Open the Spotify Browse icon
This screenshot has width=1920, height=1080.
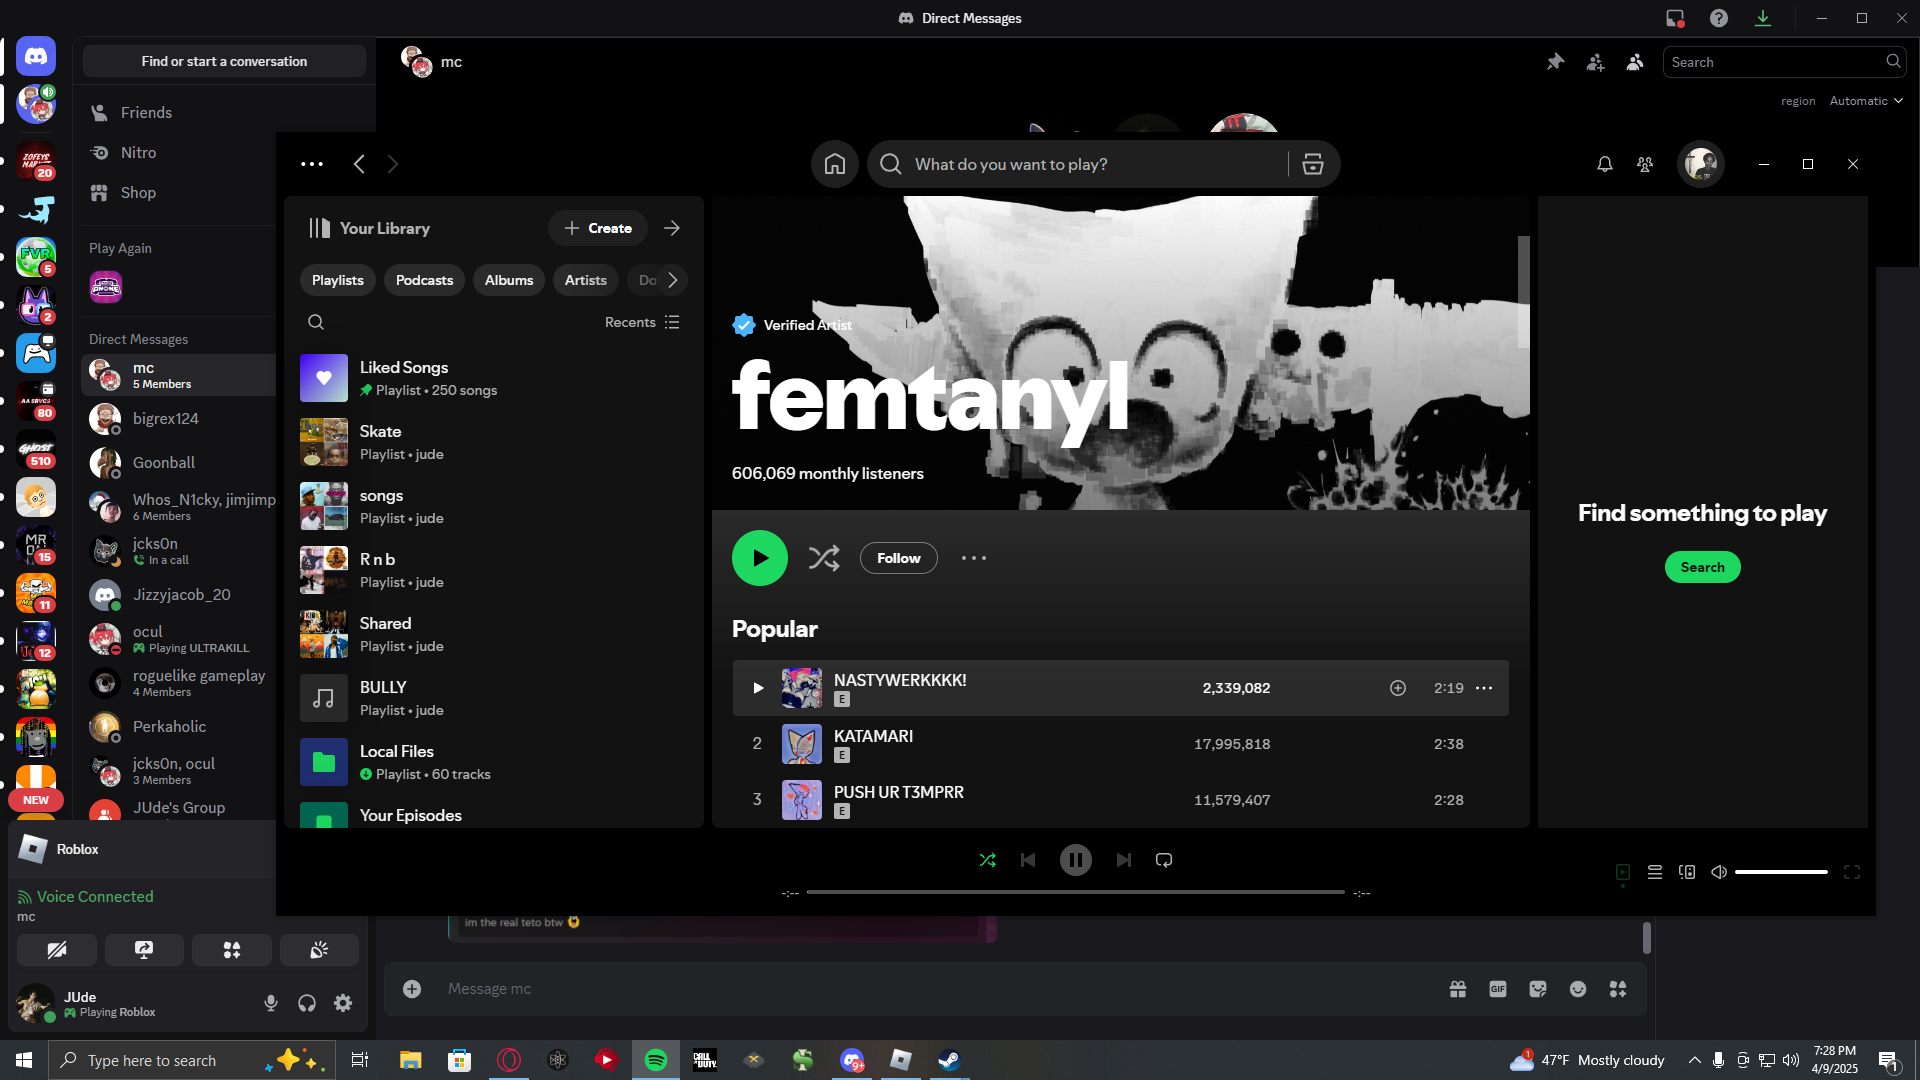[1313, 165]
